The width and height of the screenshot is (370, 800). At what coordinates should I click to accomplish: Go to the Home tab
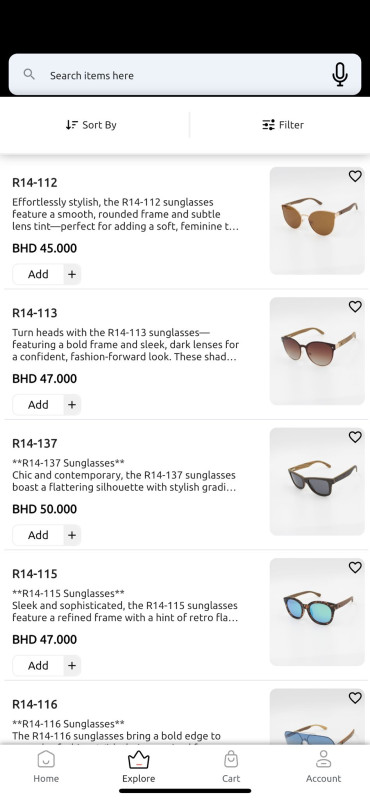click(46, 766)
